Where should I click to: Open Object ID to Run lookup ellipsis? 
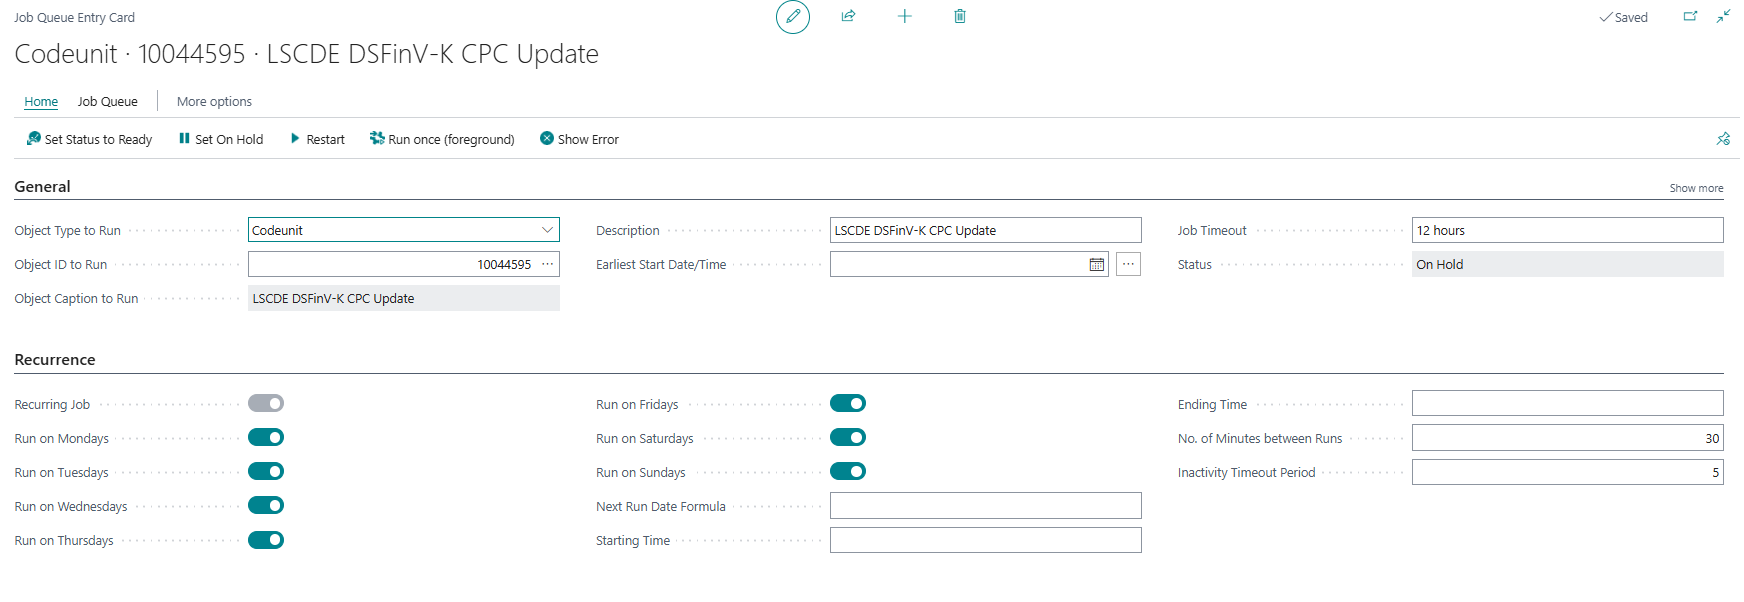click(x=548, y=265)
